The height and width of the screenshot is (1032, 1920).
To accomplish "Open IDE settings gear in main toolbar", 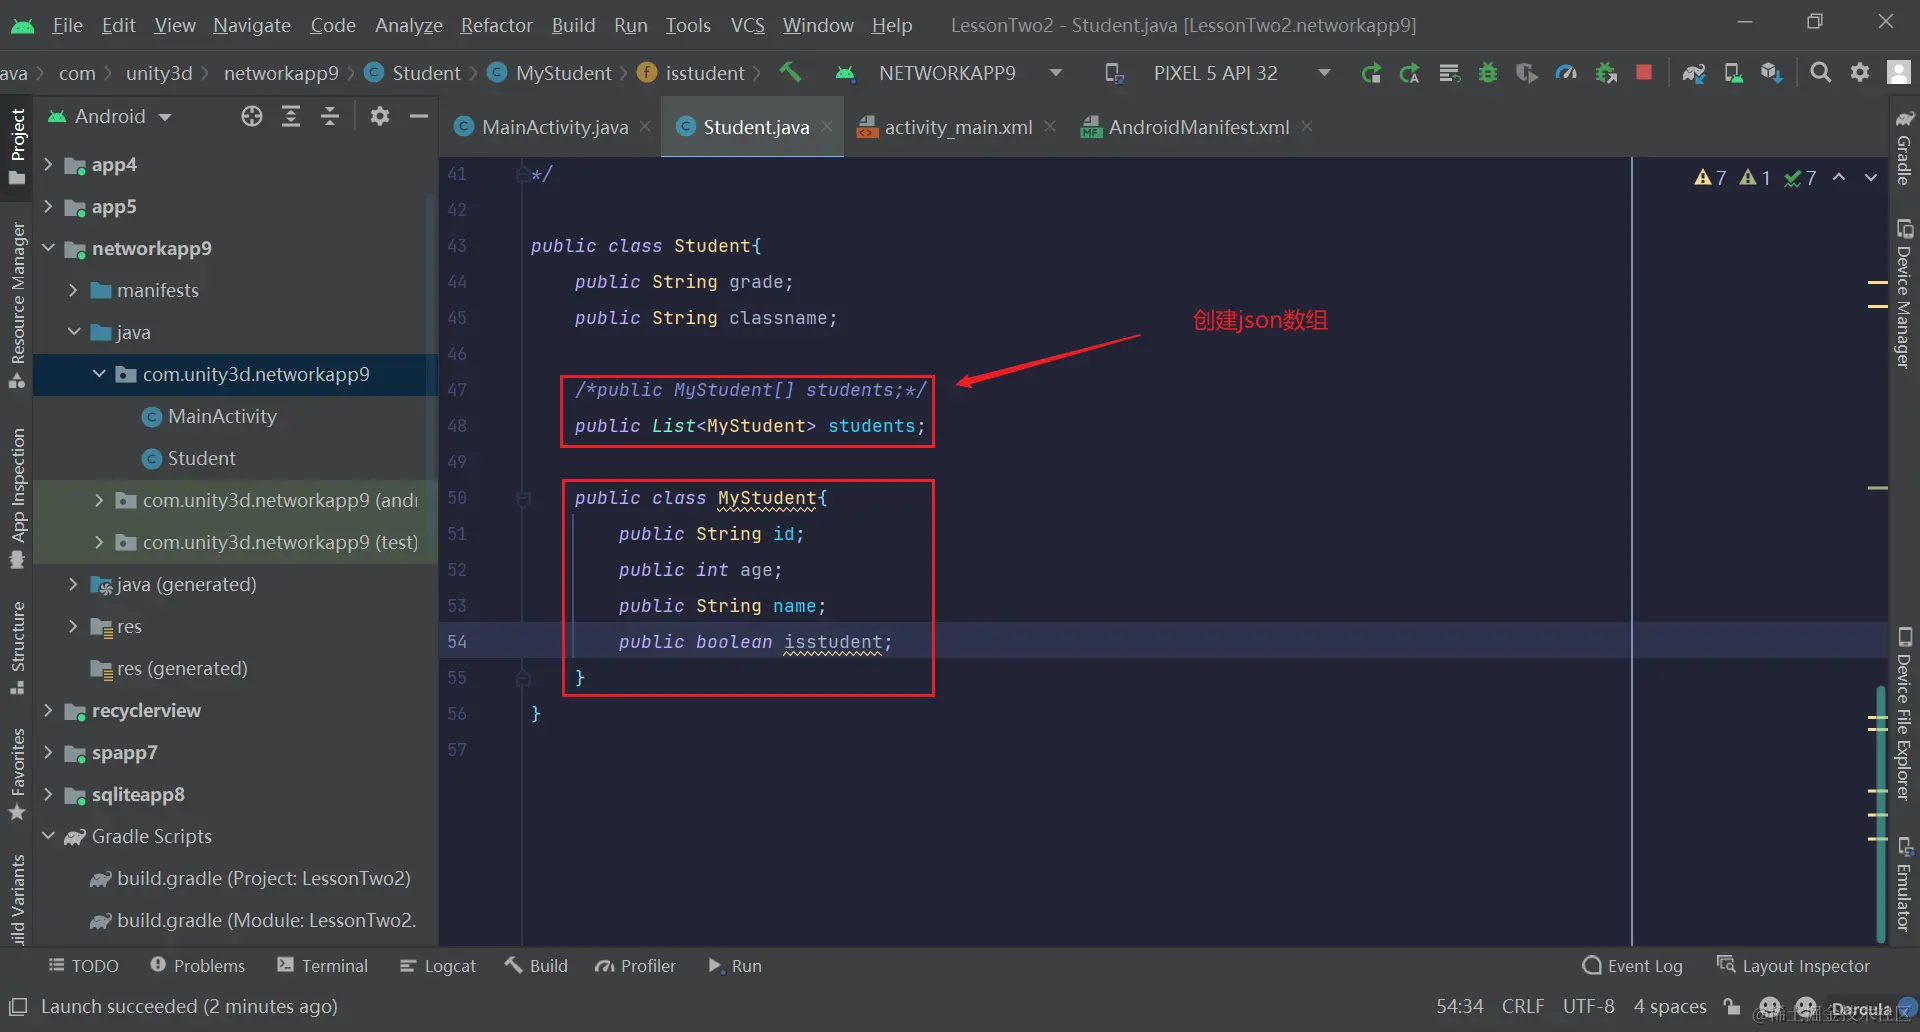I will [1860, 73].
